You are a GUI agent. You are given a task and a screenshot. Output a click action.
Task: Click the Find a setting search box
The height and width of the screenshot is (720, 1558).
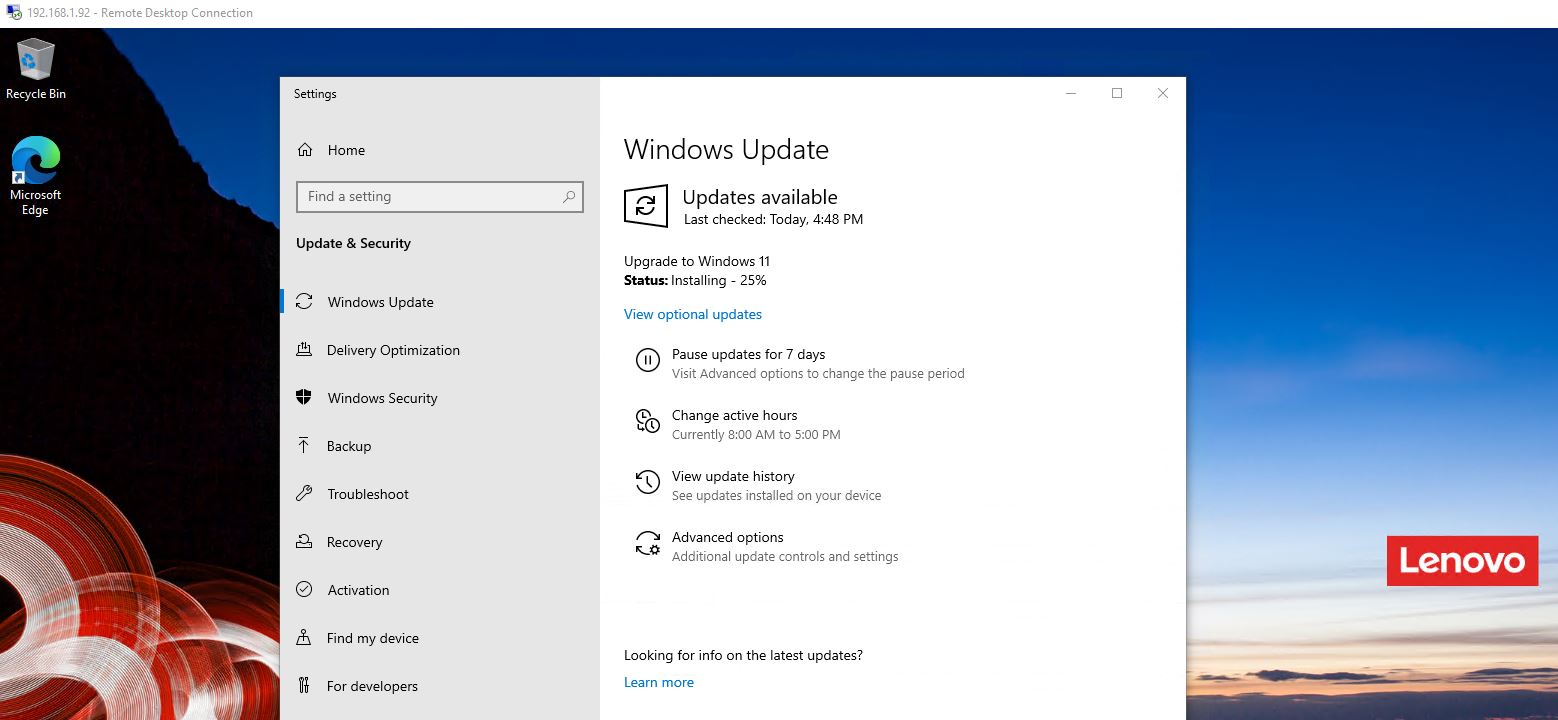[x=428, y=197]
